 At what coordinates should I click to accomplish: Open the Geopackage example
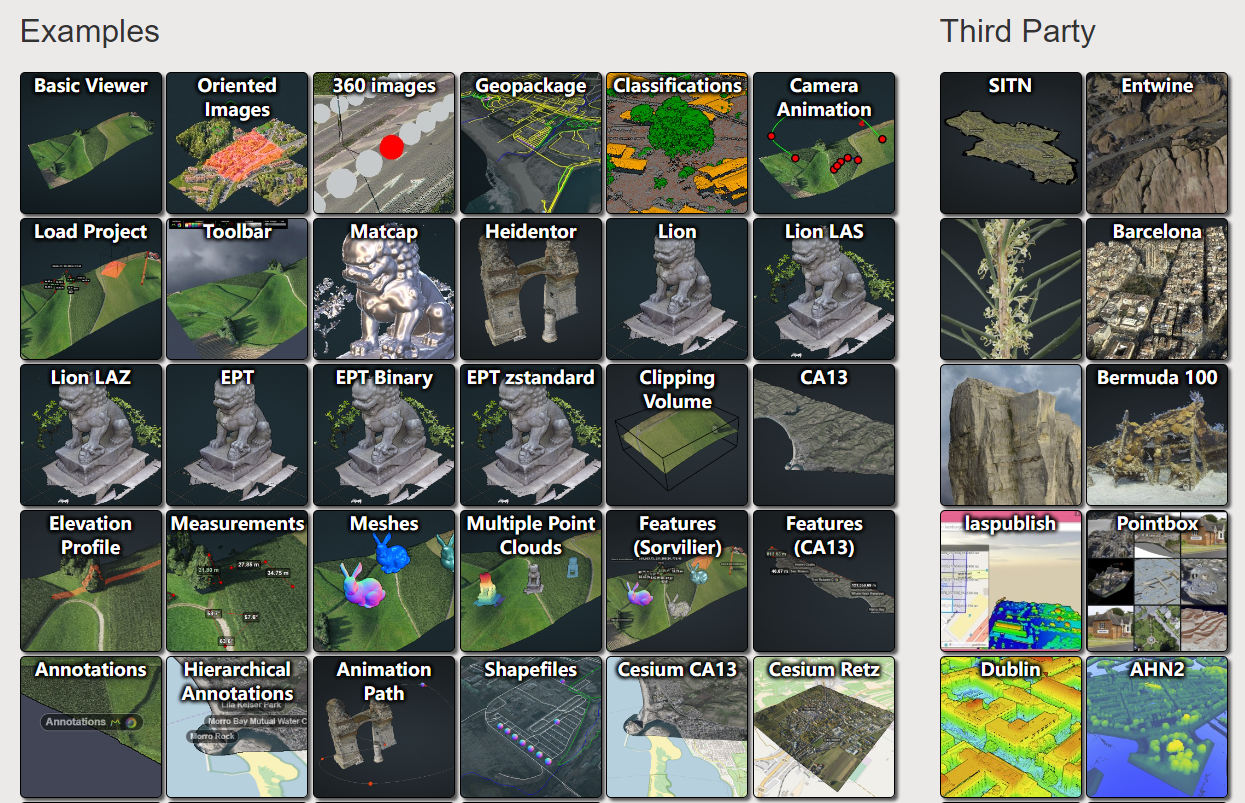[x=531, y=143]
